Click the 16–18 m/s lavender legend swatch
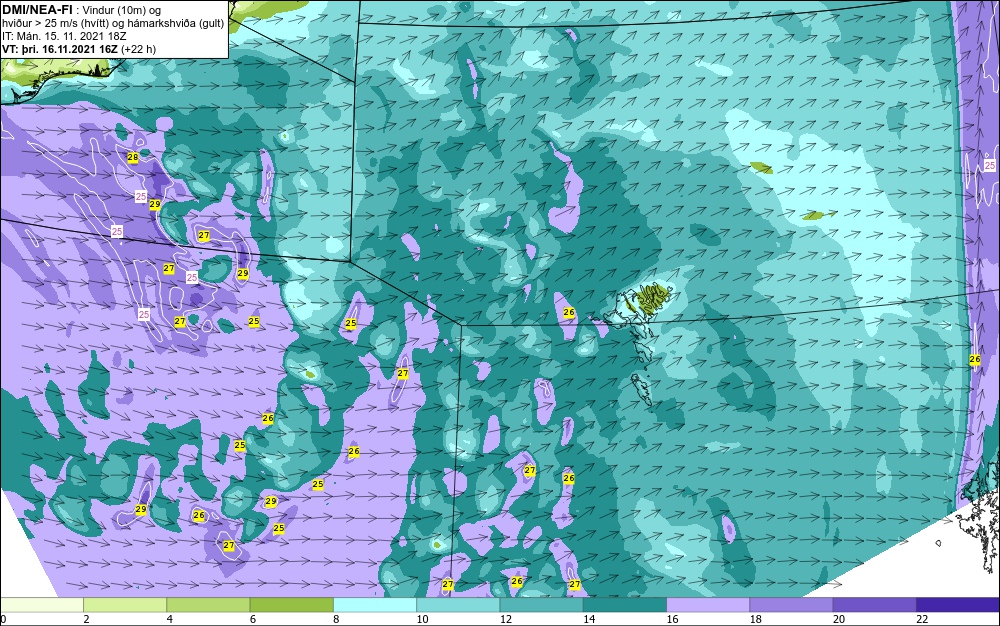The height and width of the screenshot is (626, 1000). point(708,605)
